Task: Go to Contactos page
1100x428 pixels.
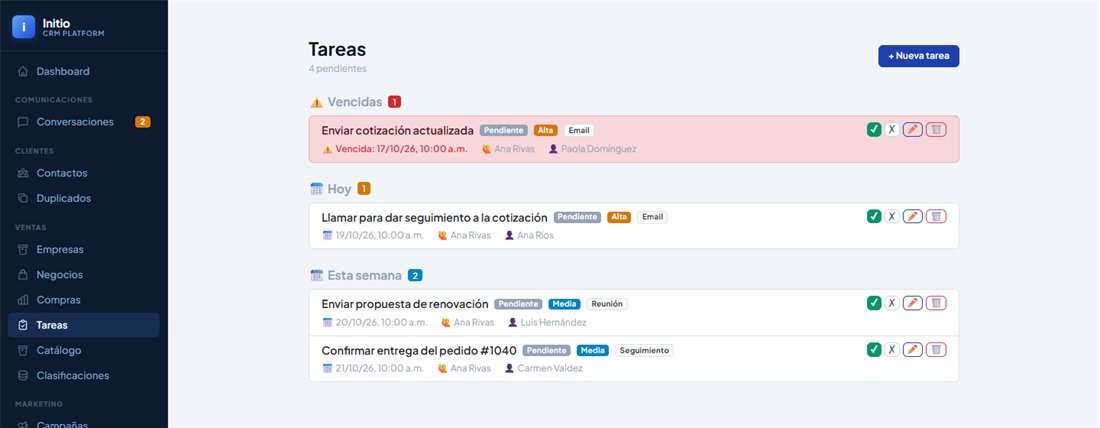Action: [x=83, y=173]
